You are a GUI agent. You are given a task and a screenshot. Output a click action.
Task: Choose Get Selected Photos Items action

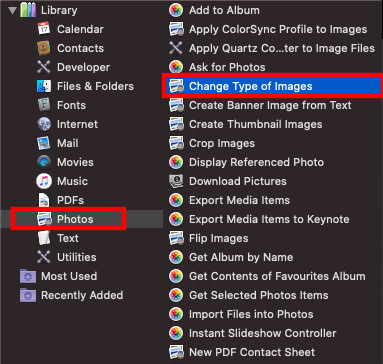[259, 295]
